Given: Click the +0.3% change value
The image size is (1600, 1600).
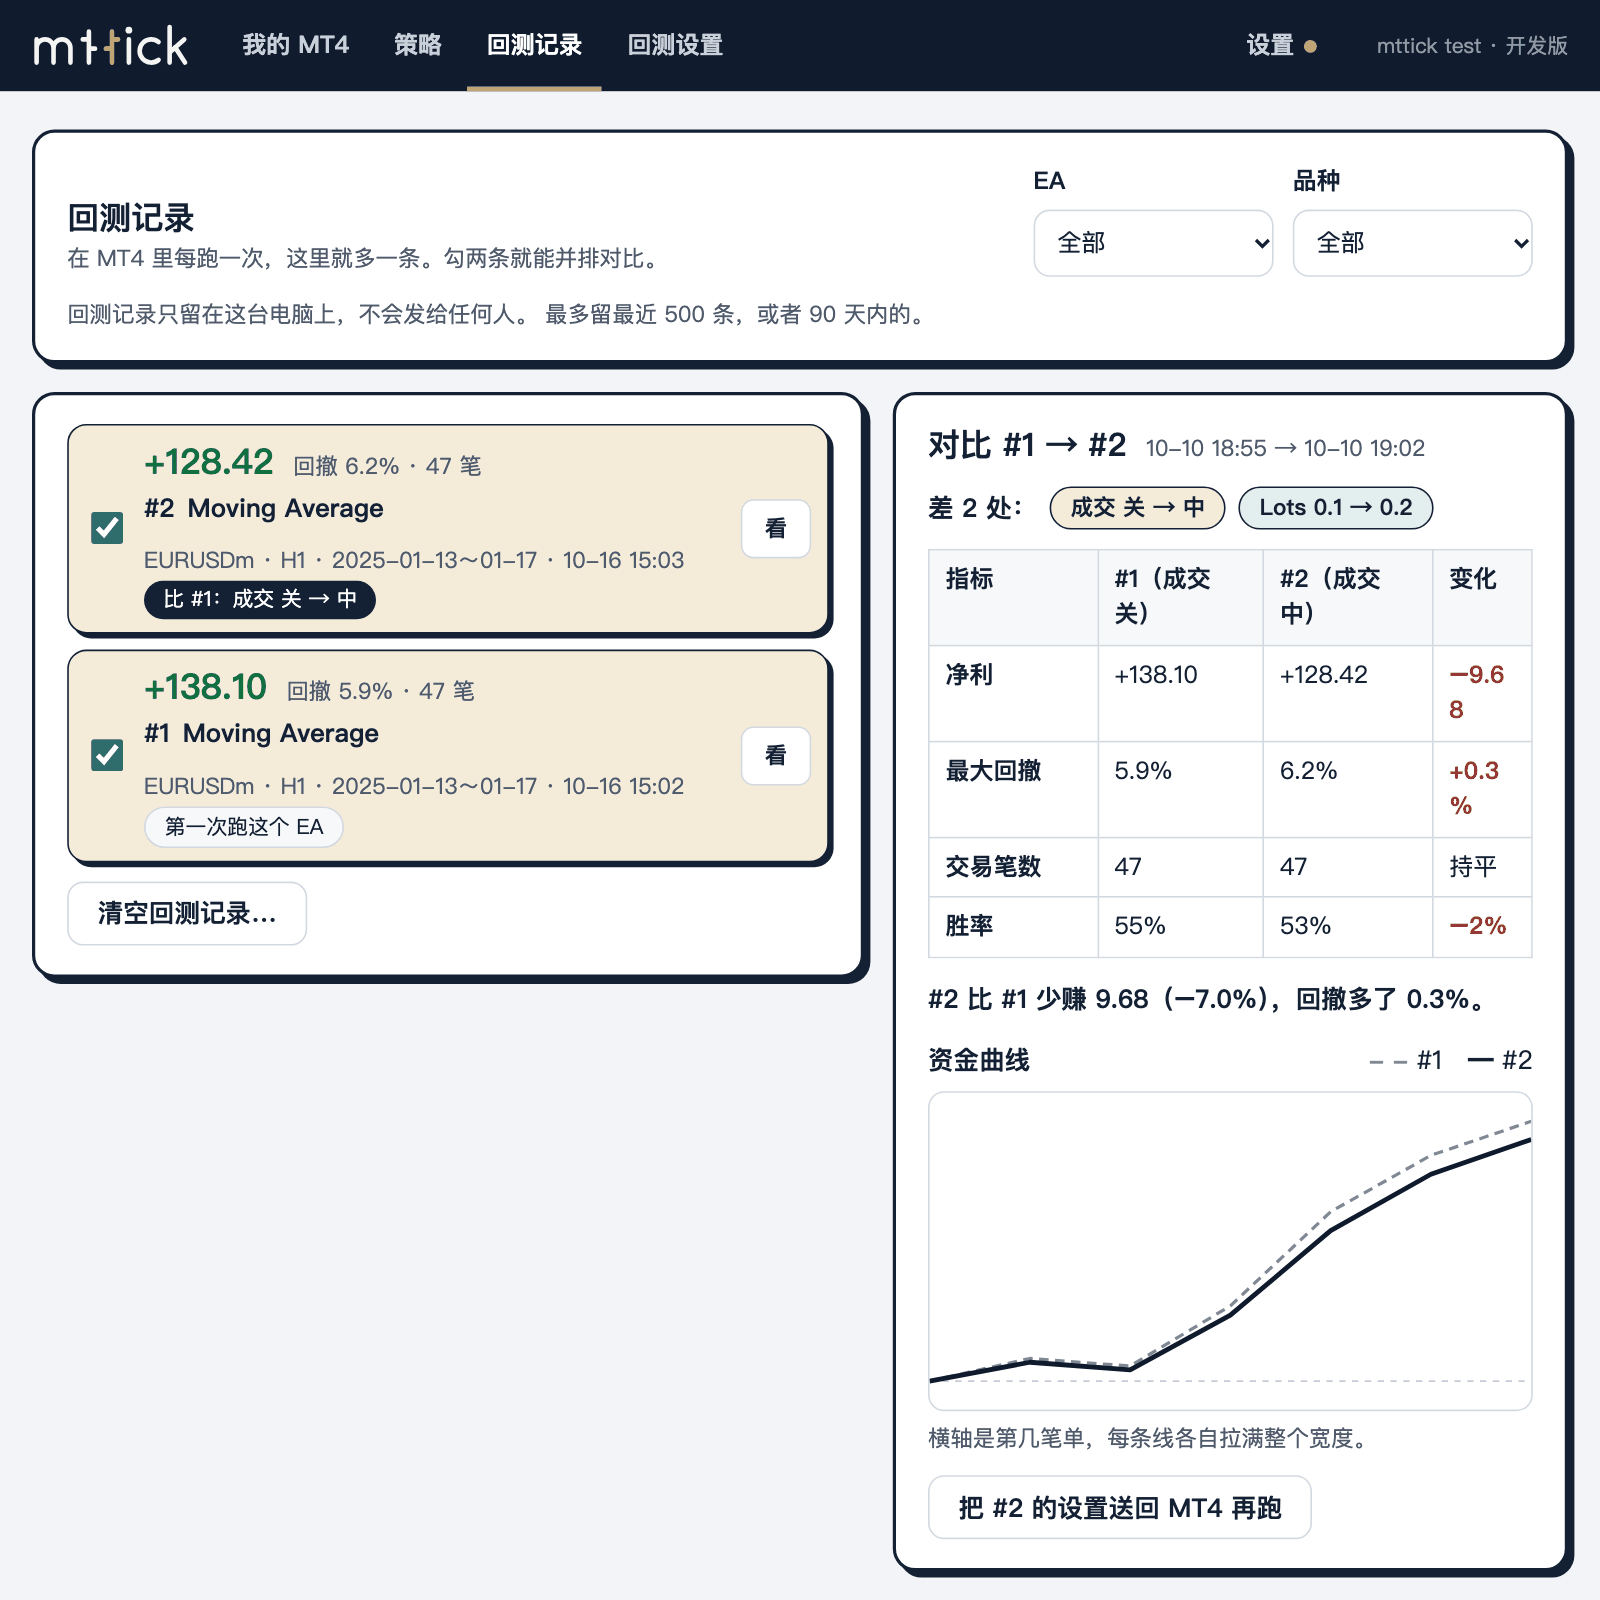Looking at the screenshot, I should (x=1475, y=788).
